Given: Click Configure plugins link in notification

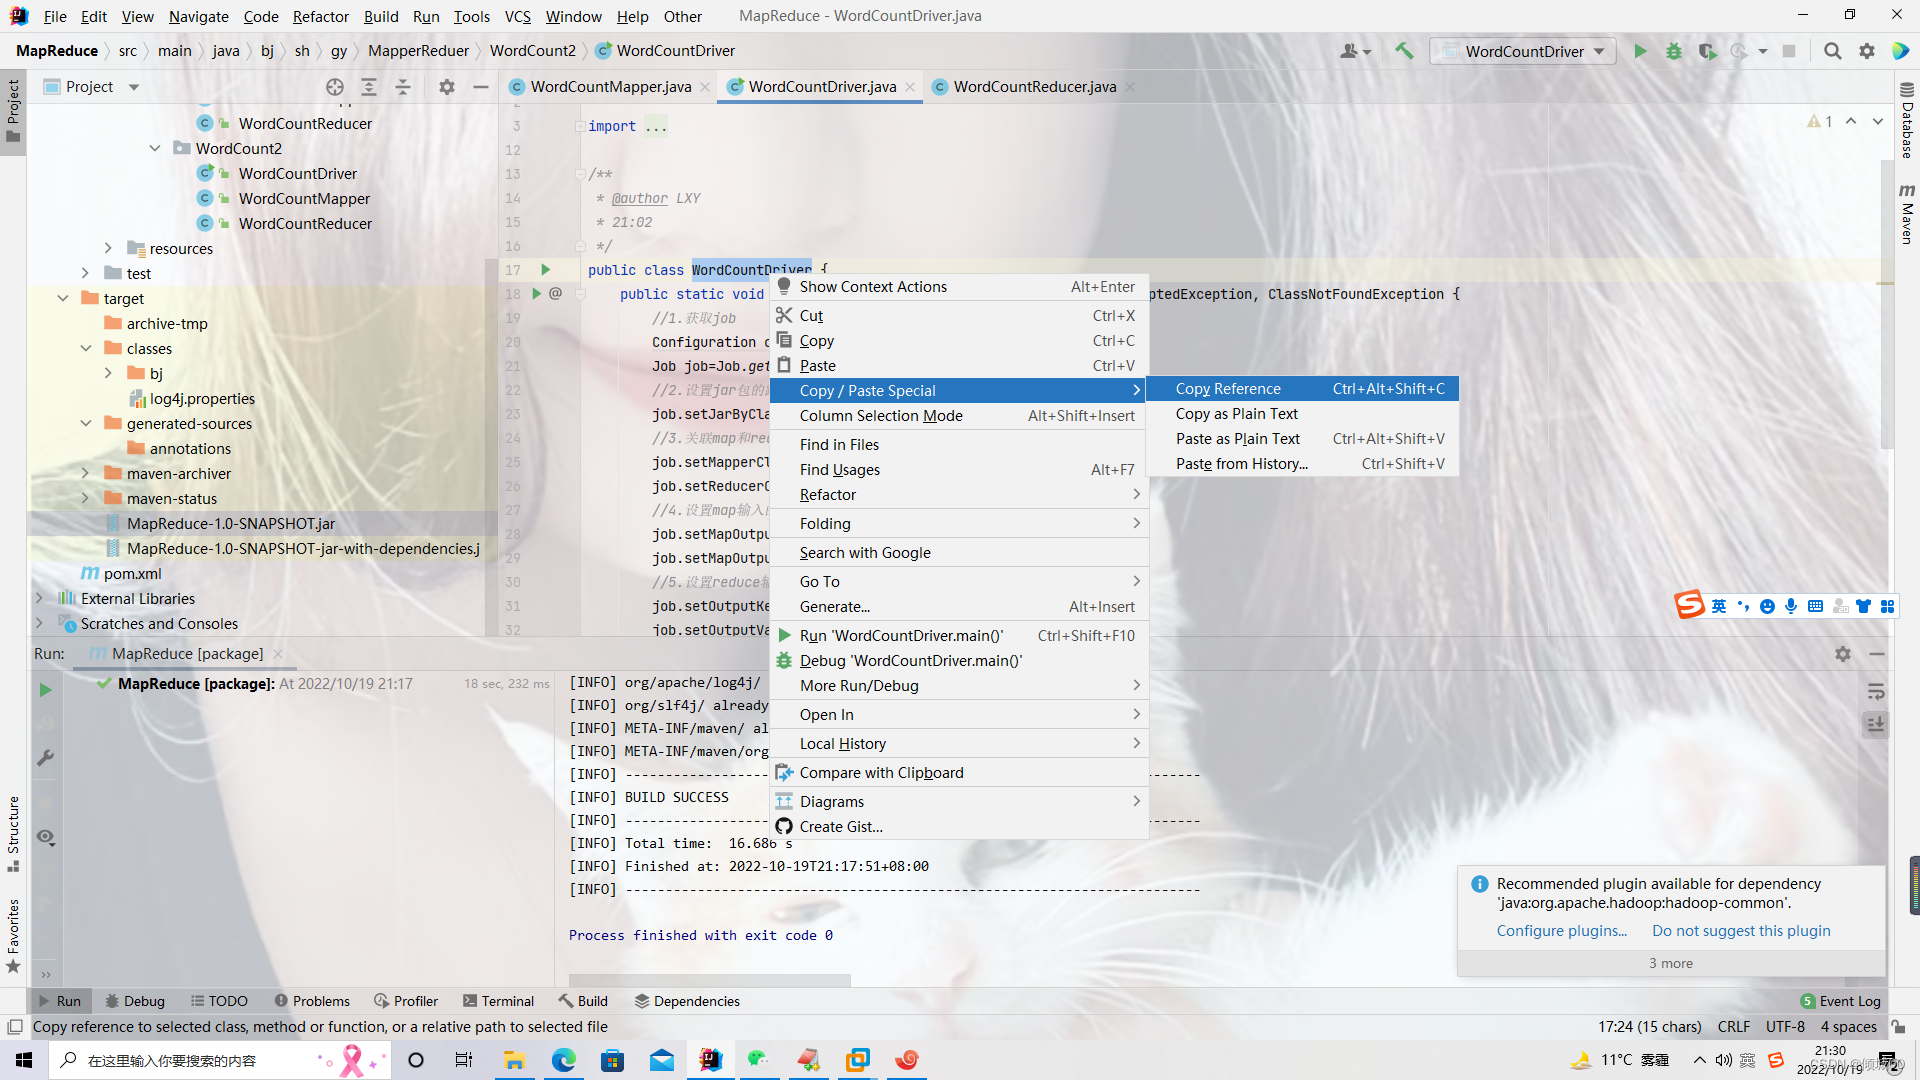Looking at the screenshot, I should coord(1561,931).
